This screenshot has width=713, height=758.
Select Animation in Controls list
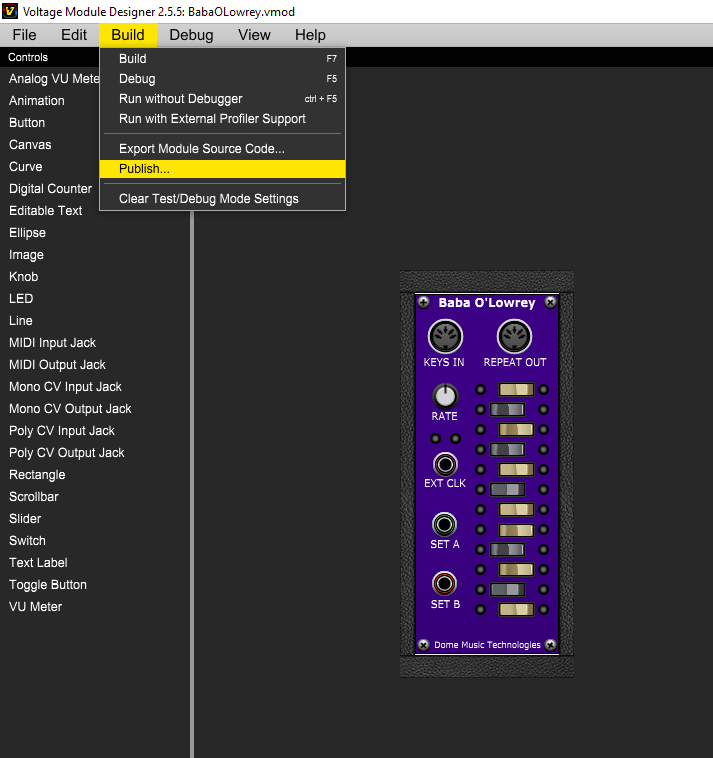coord(37,101)
